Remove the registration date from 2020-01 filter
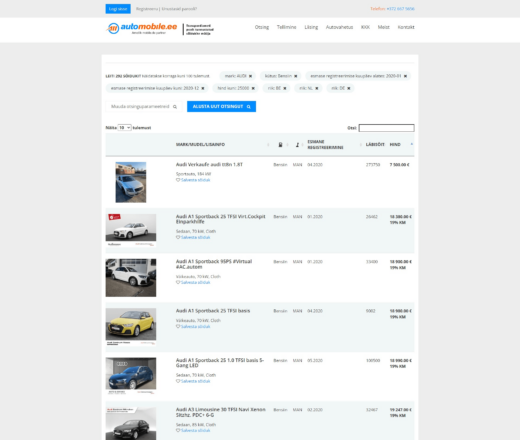520x440 pixels. pyautogui.click(x=405, y=76)
